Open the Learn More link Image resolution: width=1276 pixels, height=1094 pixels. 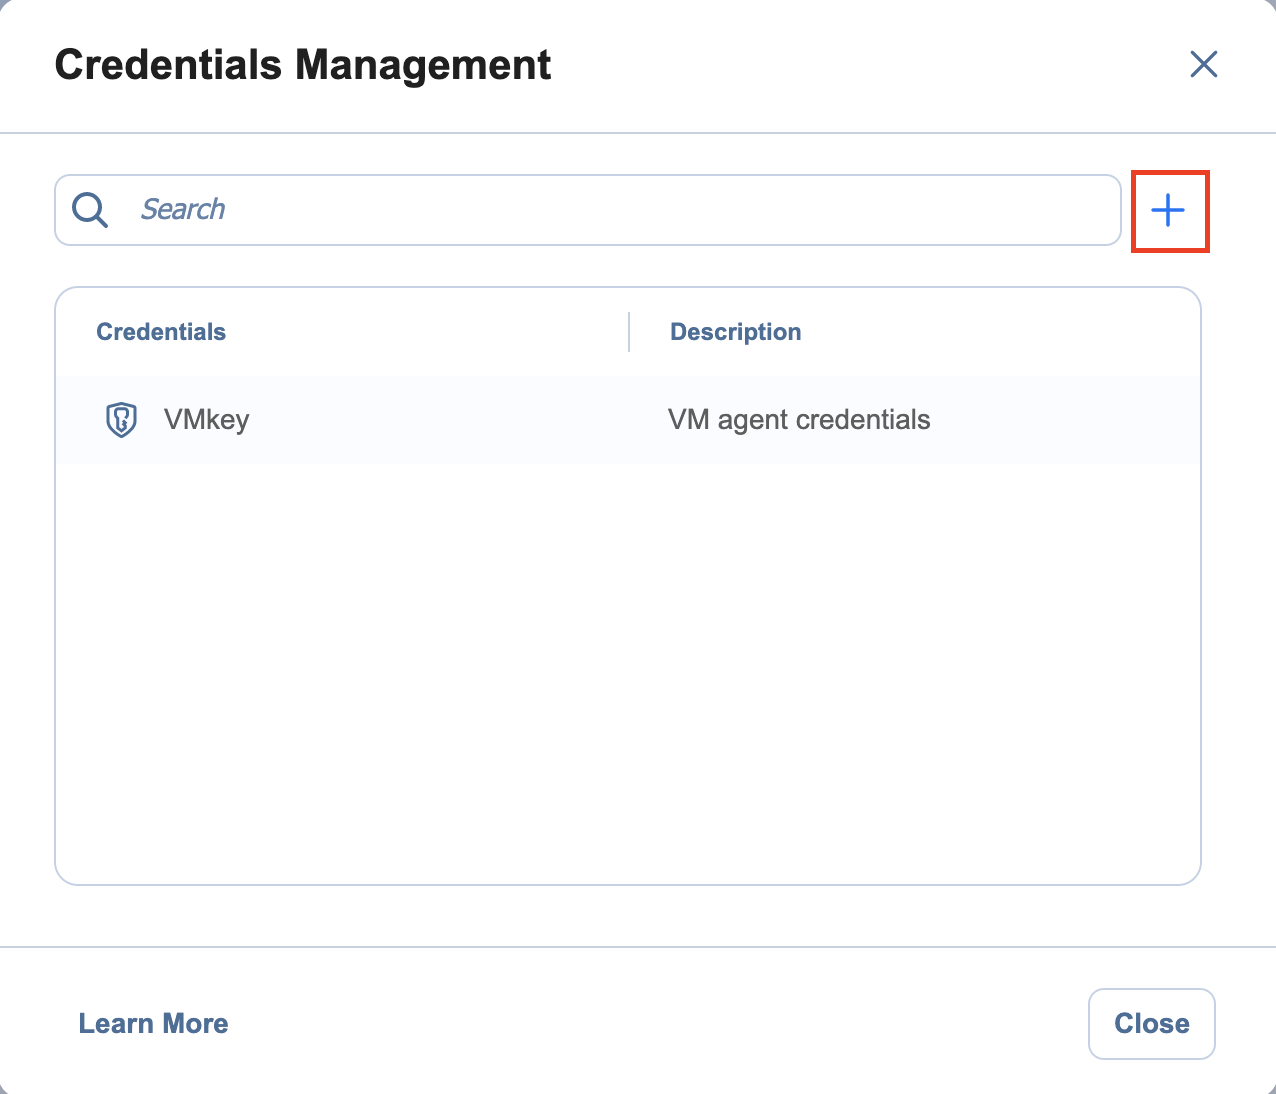pyautogui.click(x=153, y=1023)
